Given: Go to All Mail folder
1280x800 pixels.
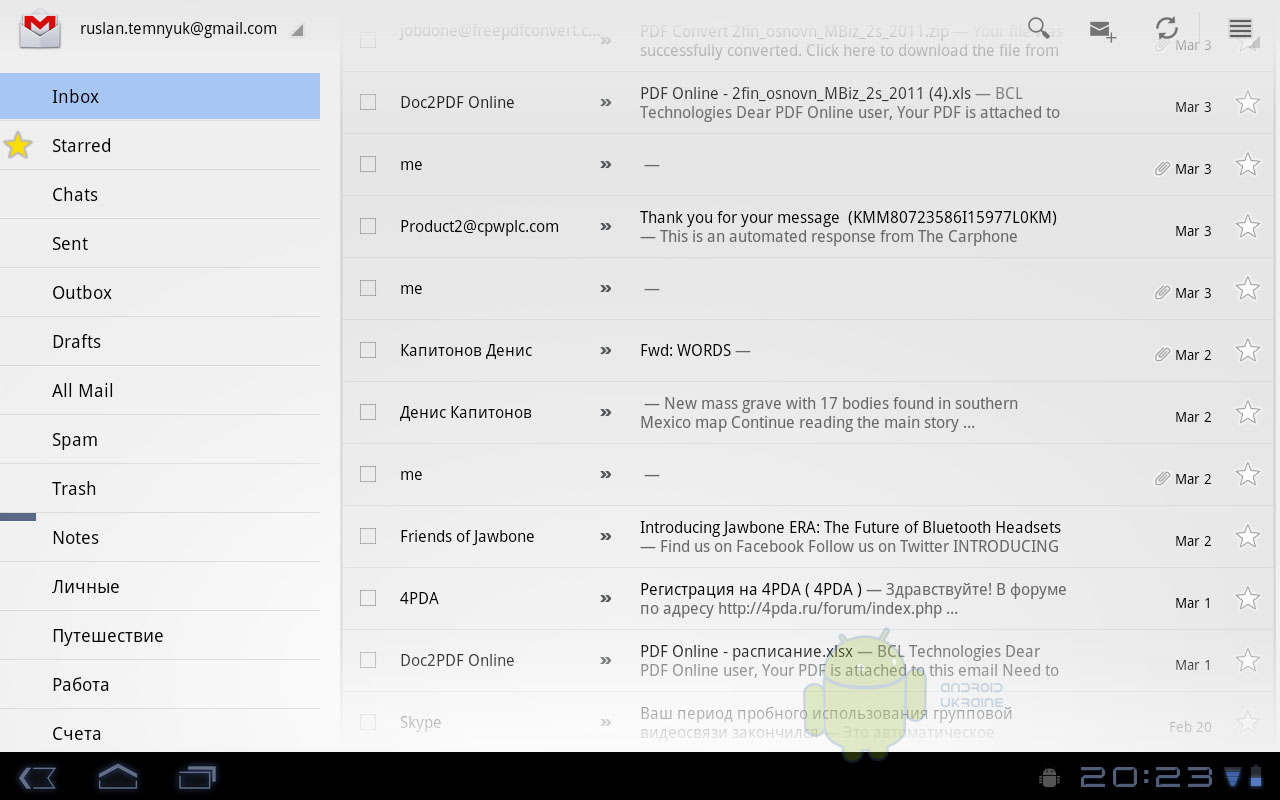Looking at the screenshot, I should pos(160,390).
